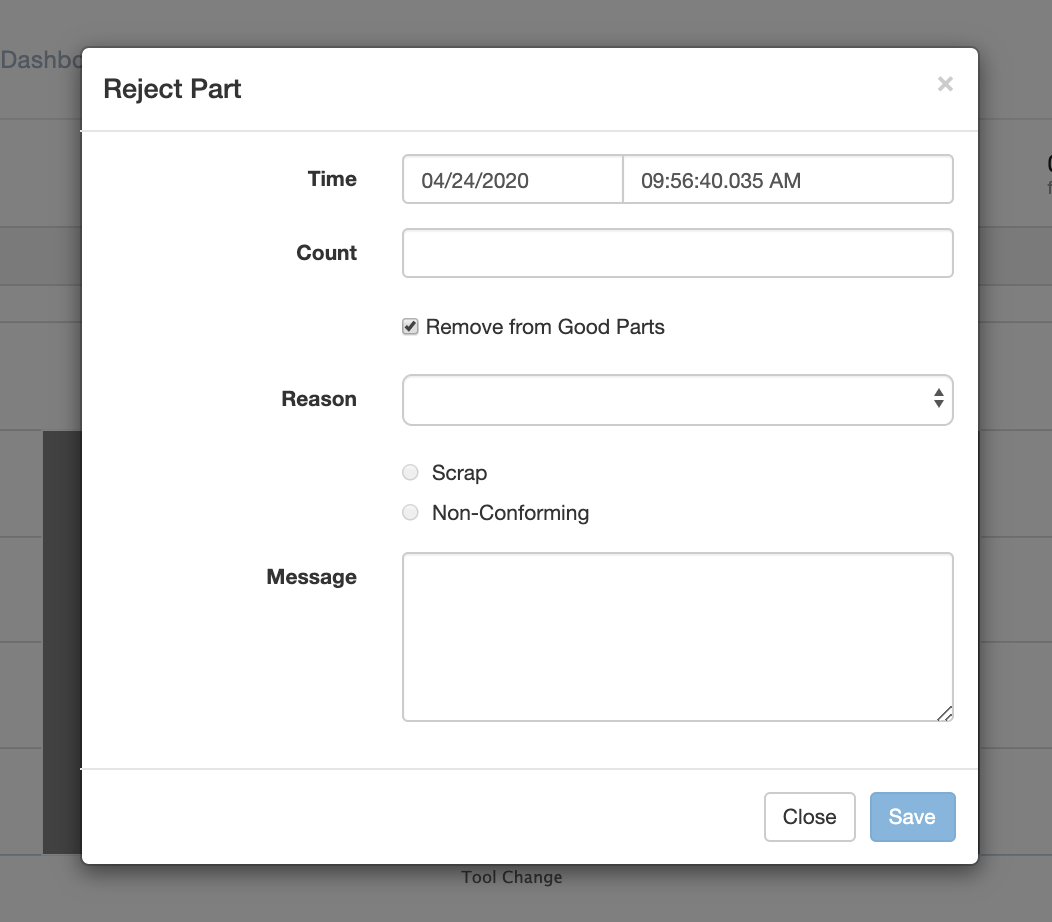Uncheck Remove from Good Parts checkbox
This screenshot has width=1052, height=922.
(410, 327)
